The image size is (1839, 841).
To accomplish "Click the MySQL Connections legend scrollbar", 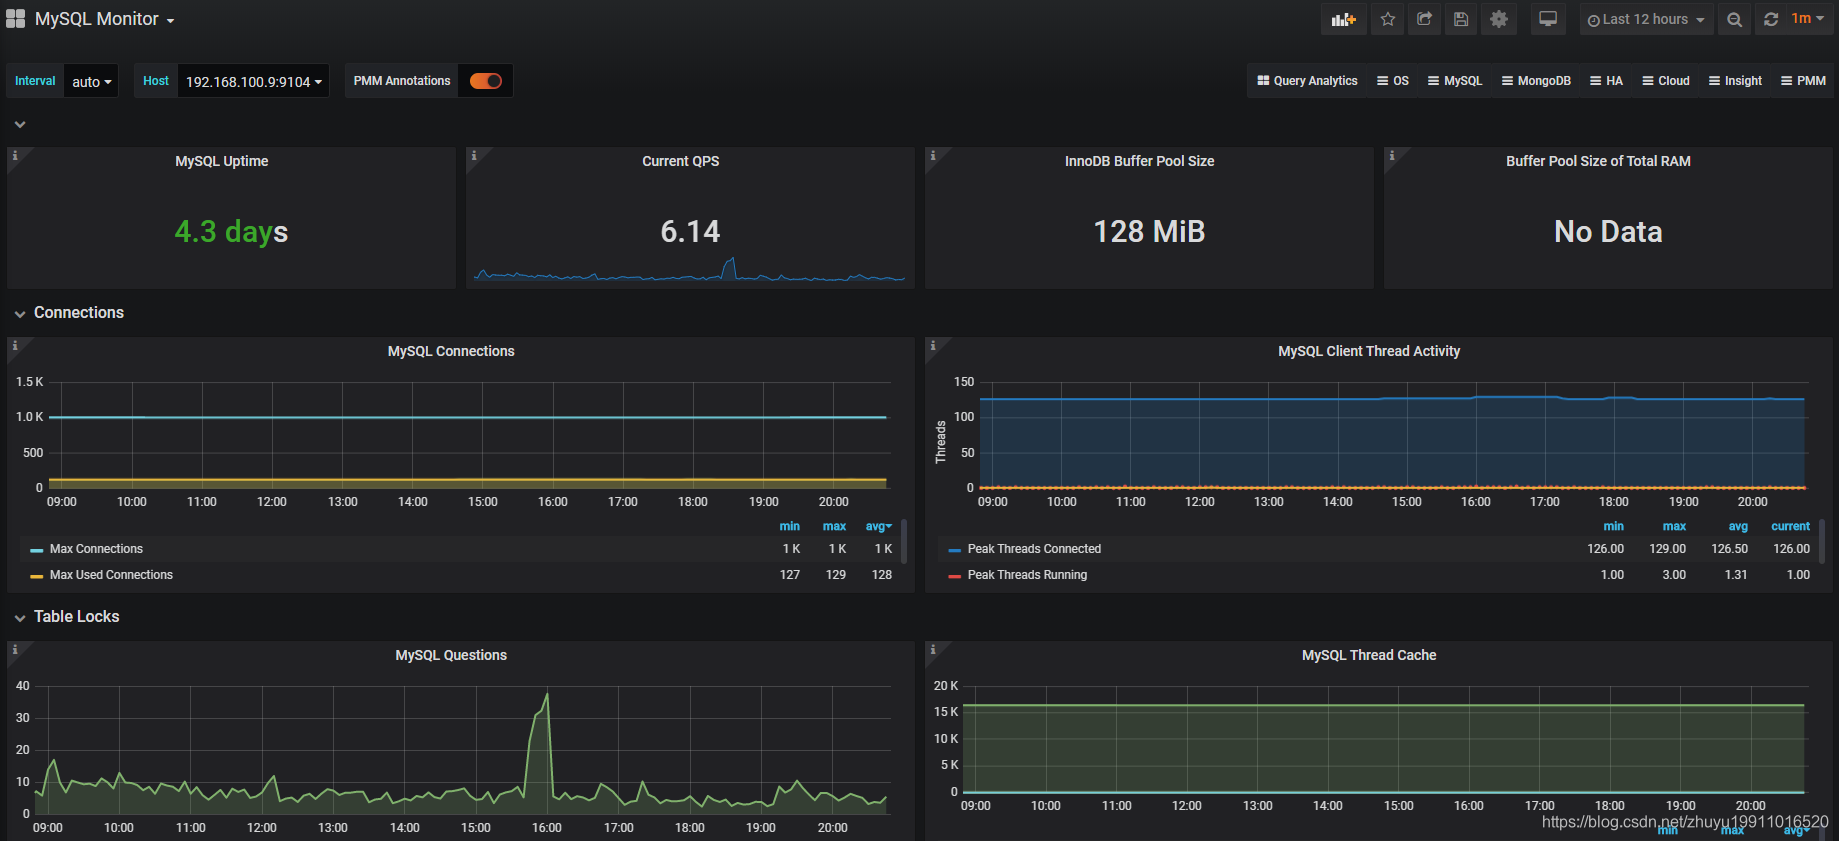I will (x=904, y=541).
